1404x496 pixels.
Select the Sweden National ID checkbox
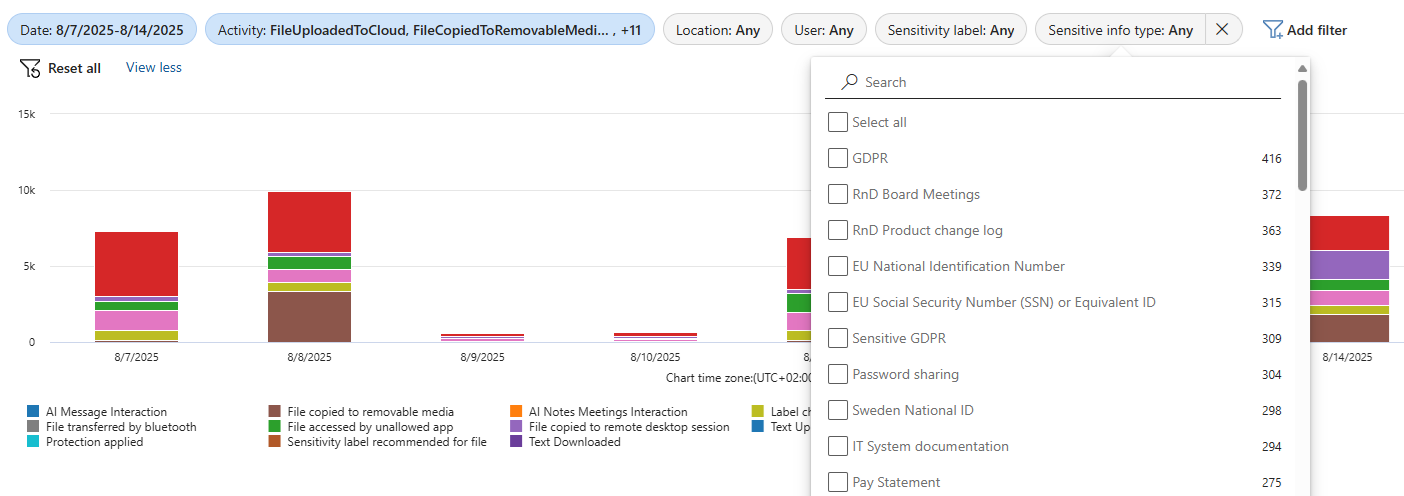838,410
